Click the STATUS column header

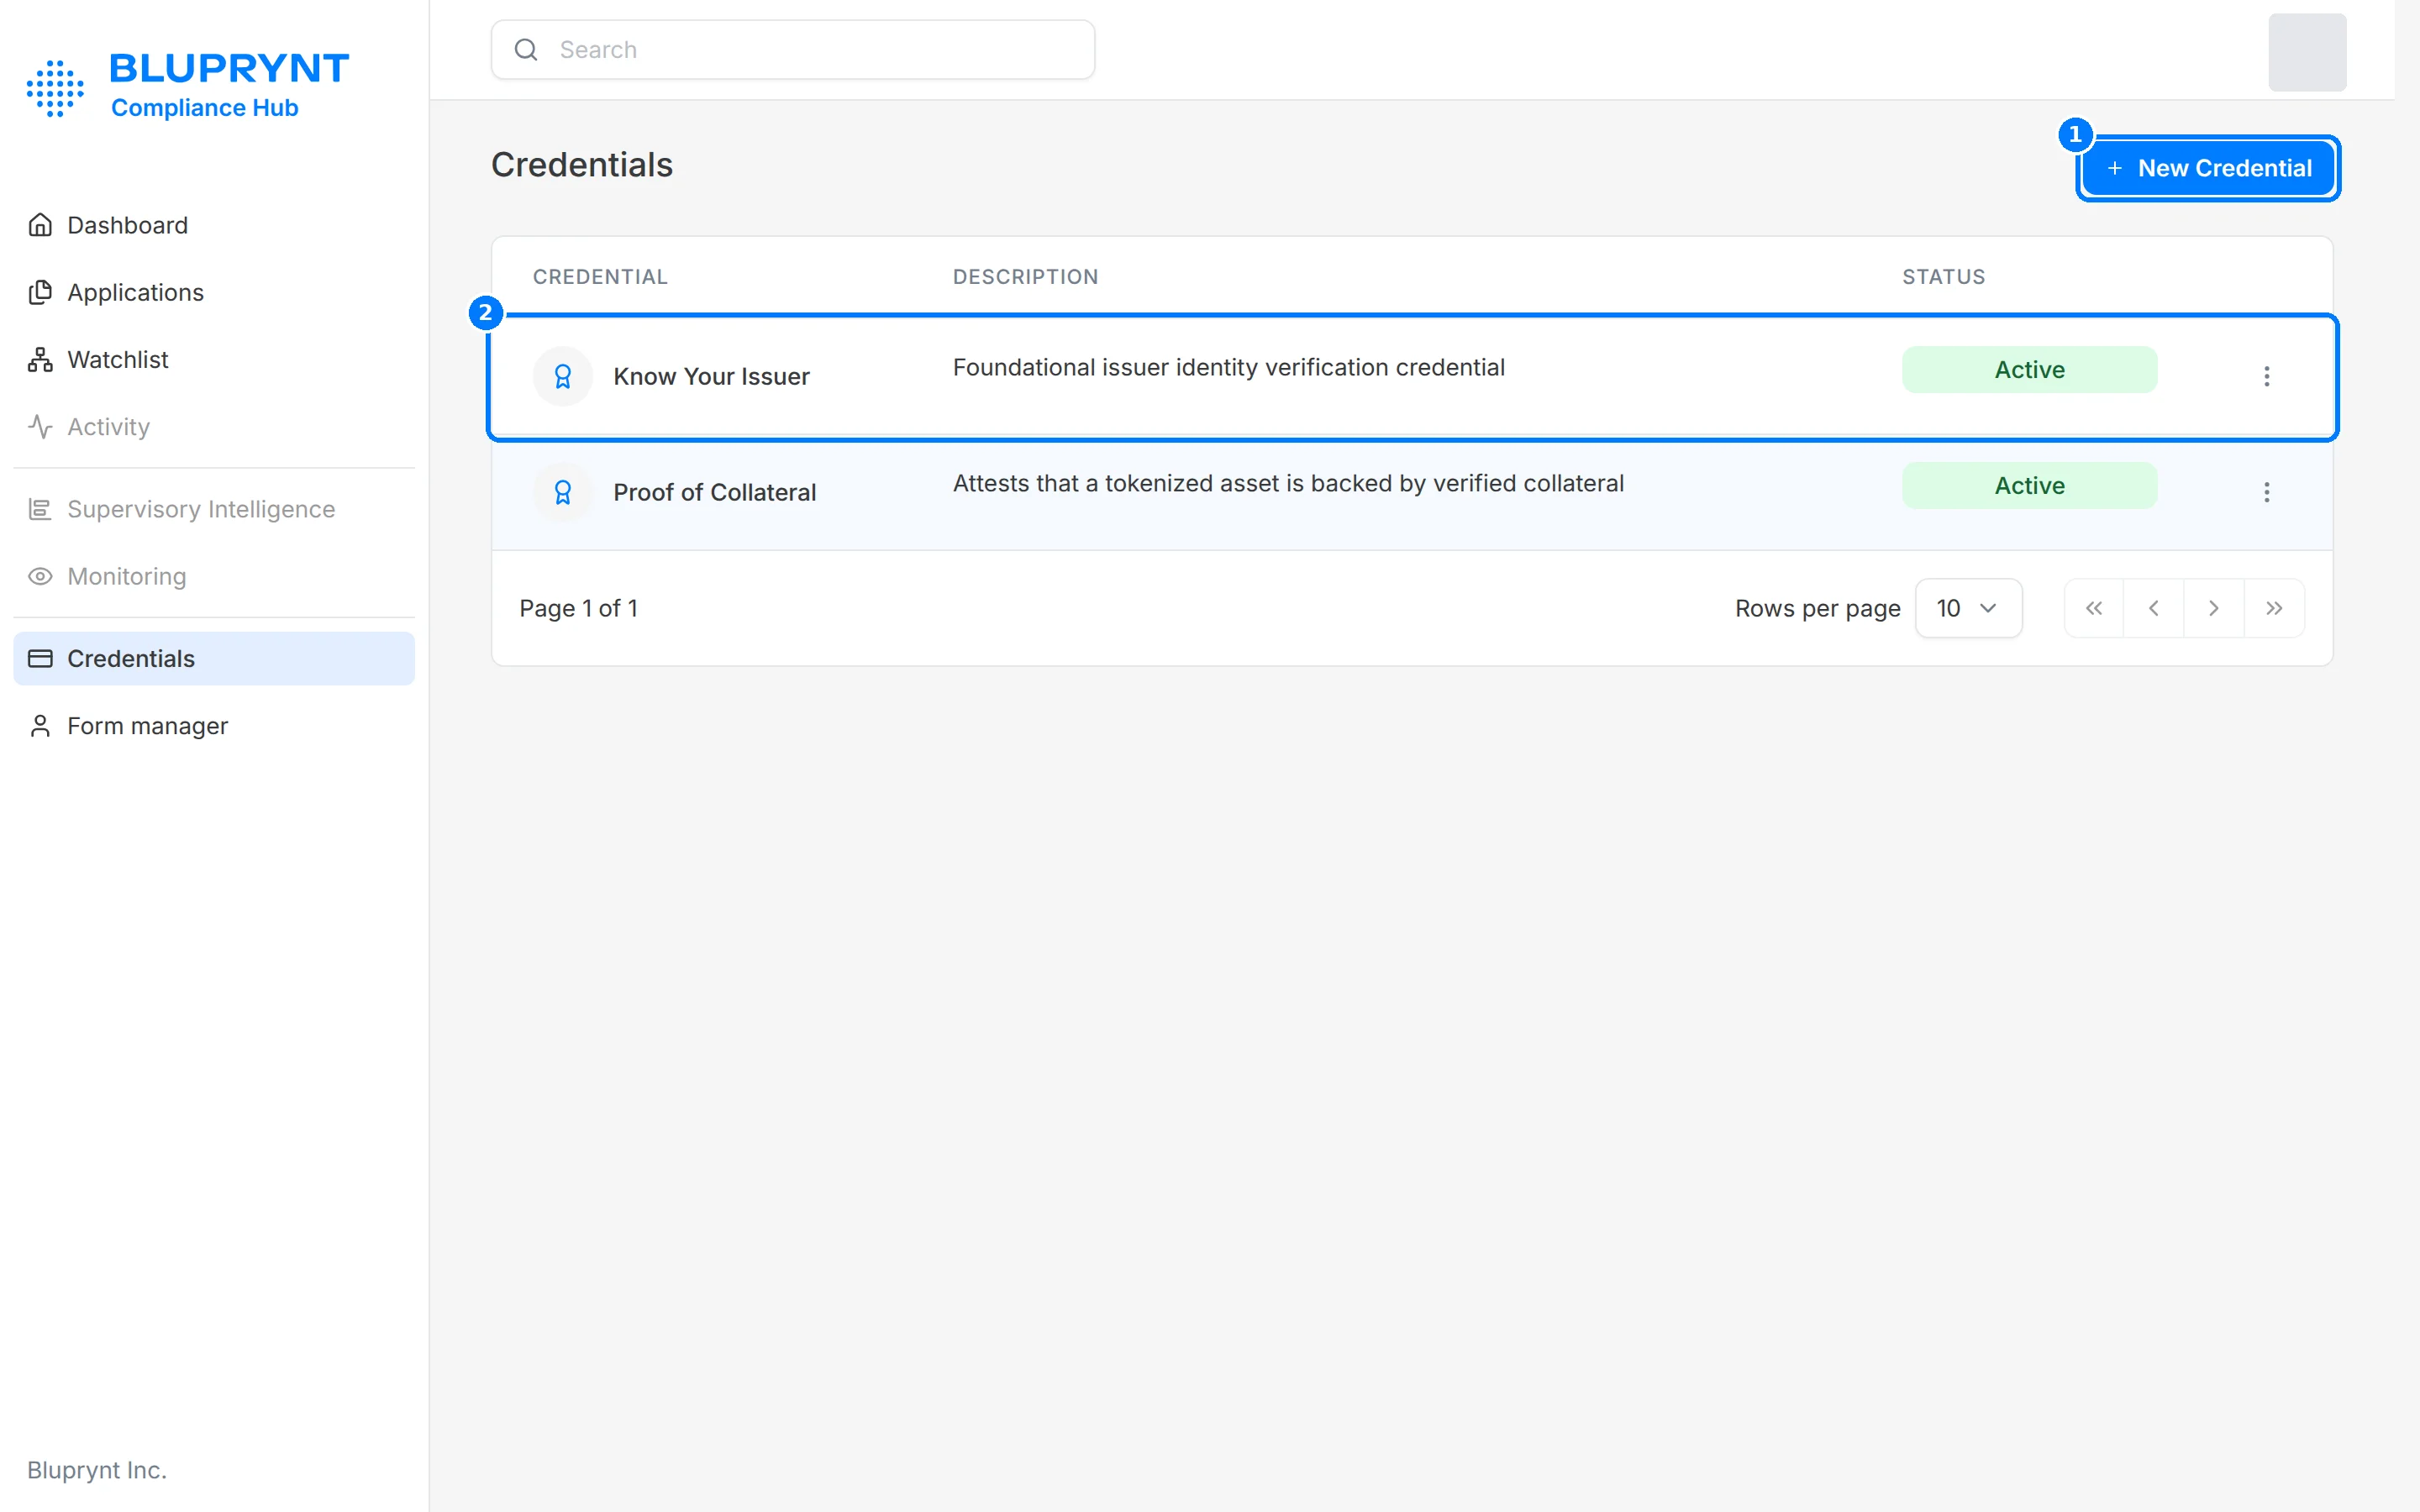coord(1943,277)
